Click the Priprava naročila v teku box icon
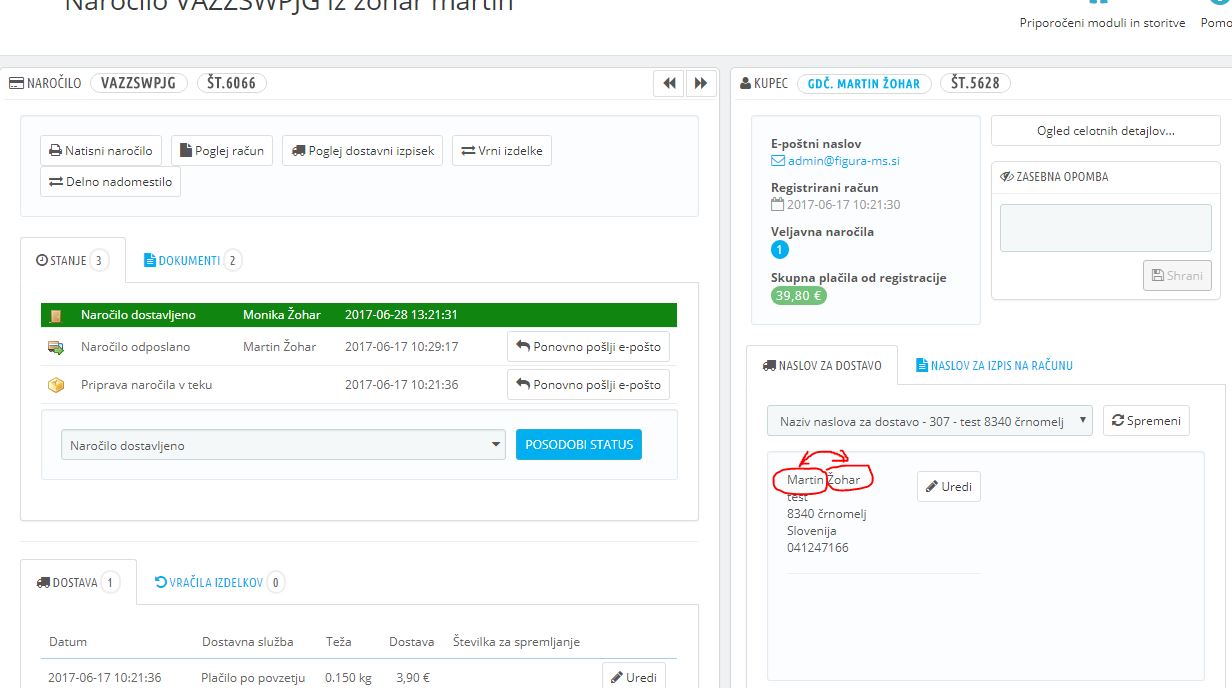 (x=56, y=385)
